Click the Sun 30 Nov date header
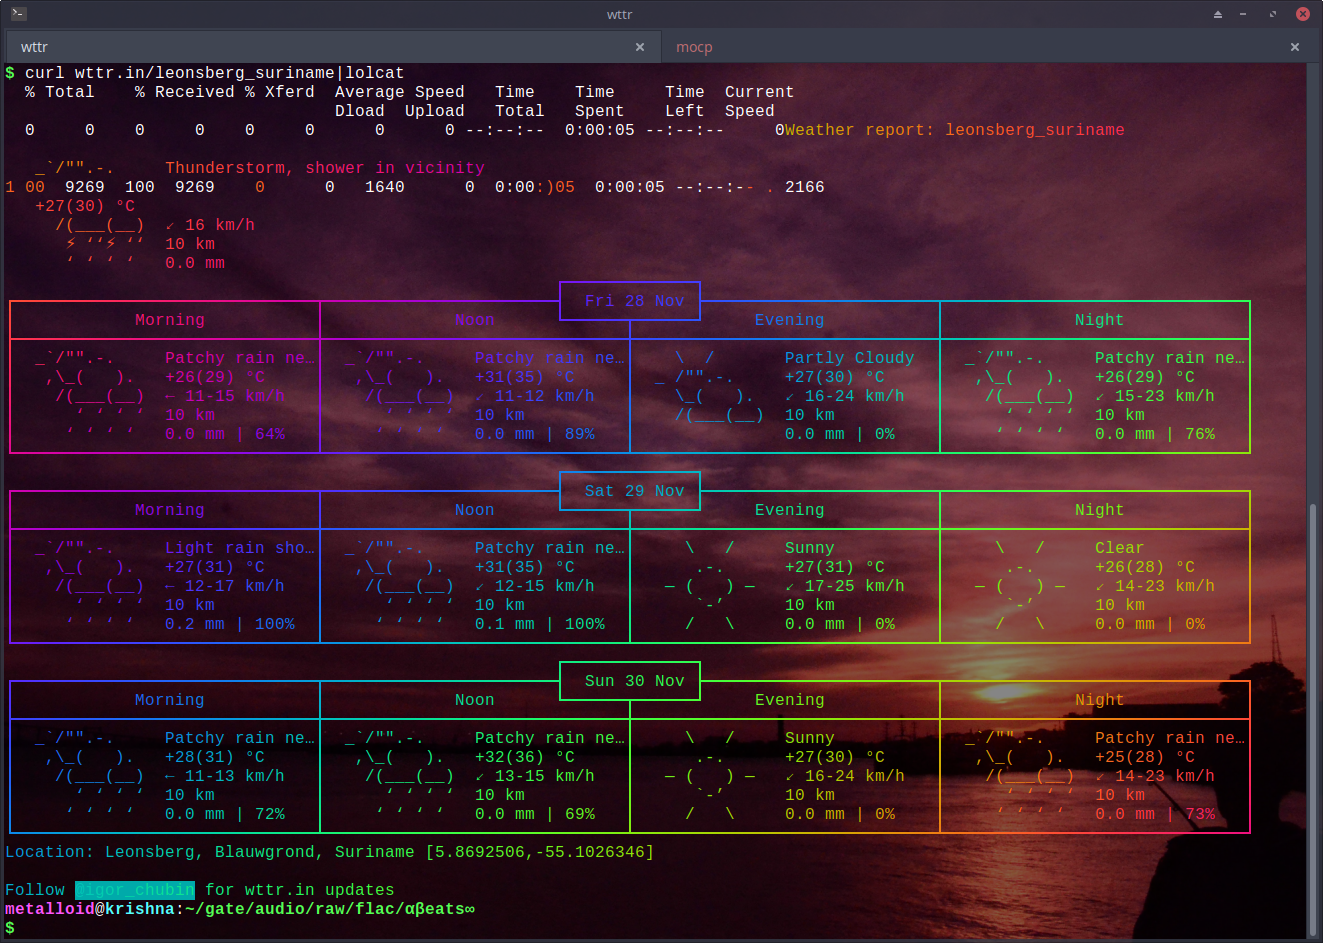 click(x=634, y=681)
